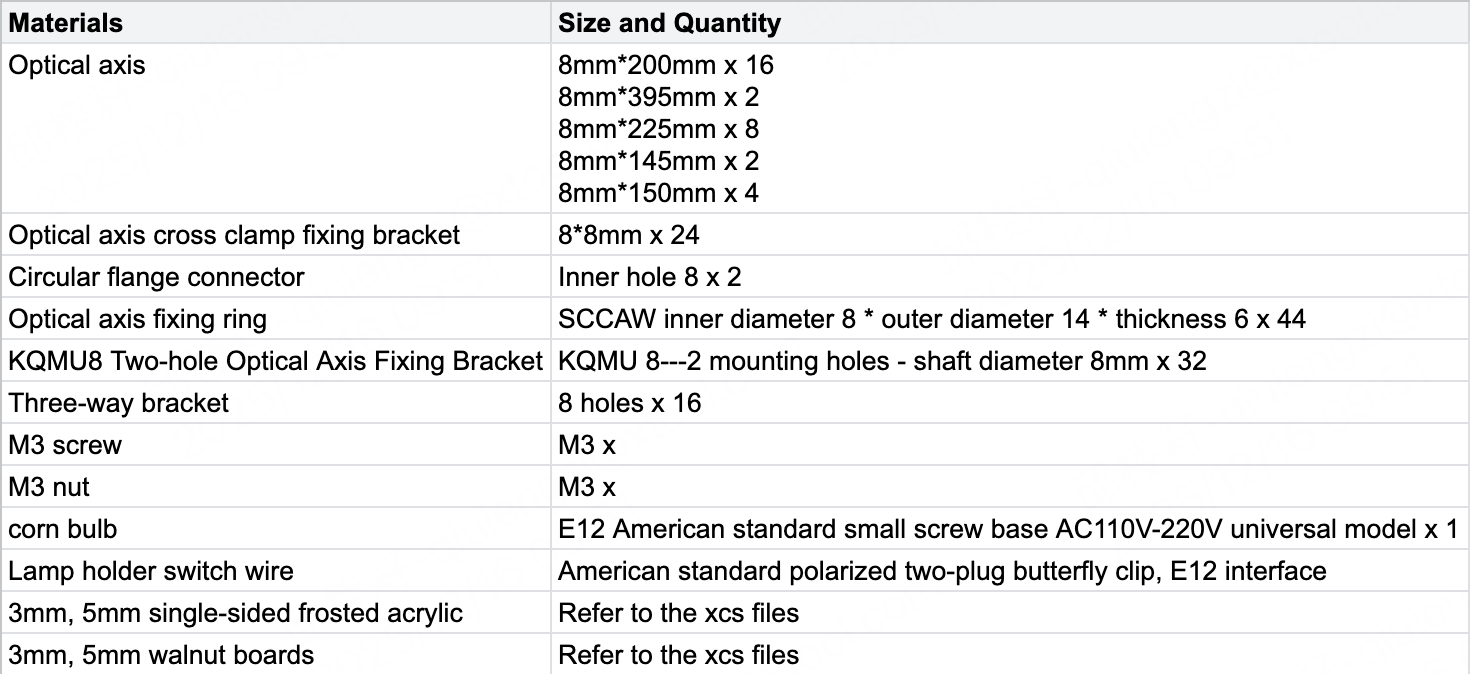The width and height of the screenshot is (1470, 674).
Task: Click the SCCAW inner diameter size cell
Action: coord(931,320)
